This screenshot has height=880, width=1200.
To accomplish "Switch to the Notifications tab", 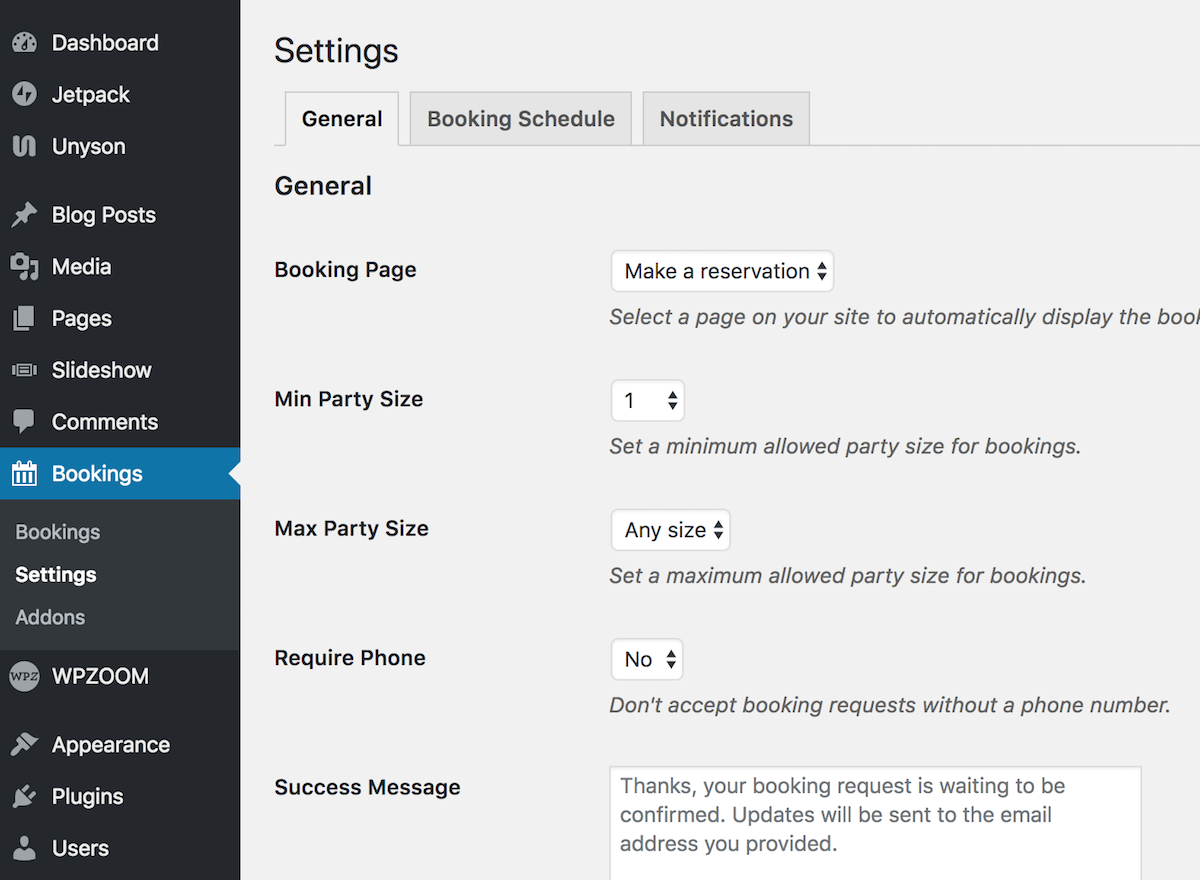I will pos(726,119).
